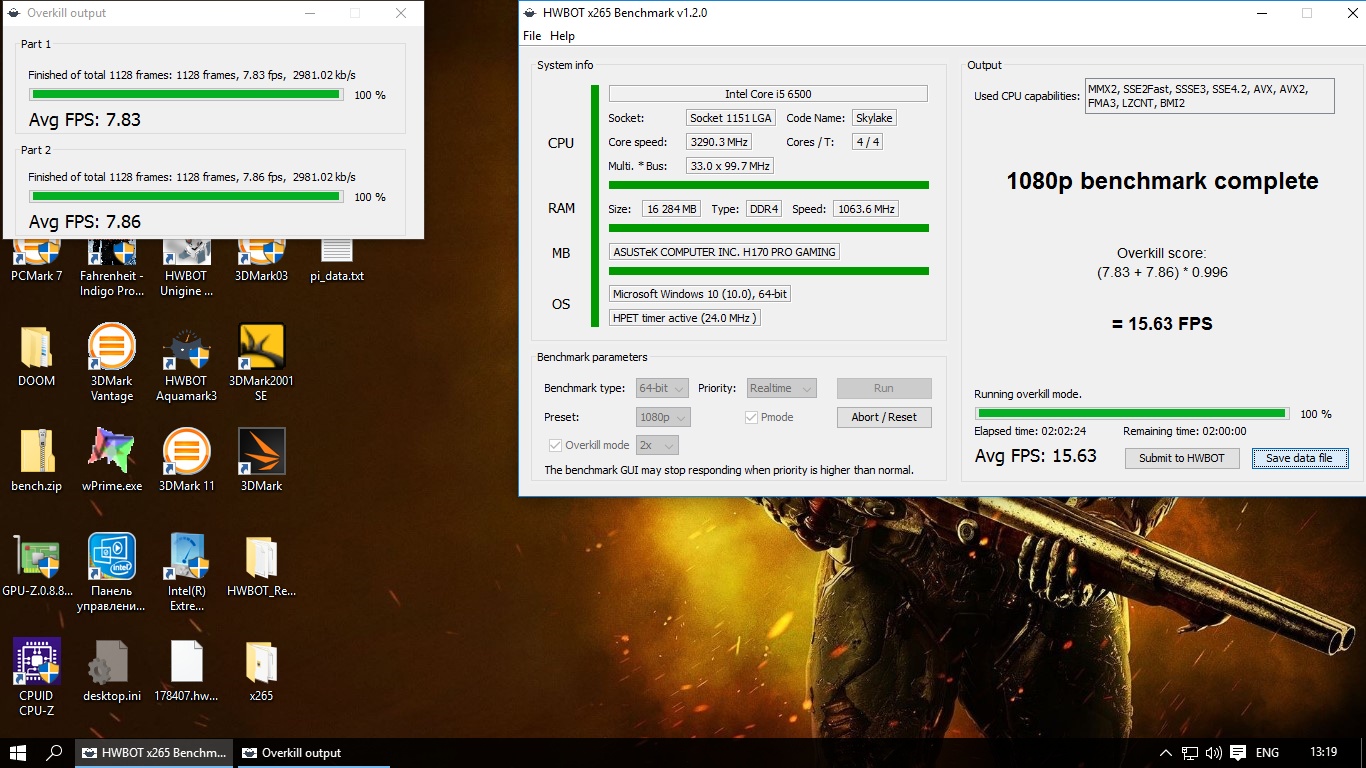1366x768 pixels.
Task: Click the Part 1 progress bar
Action: tap(186, 95)
